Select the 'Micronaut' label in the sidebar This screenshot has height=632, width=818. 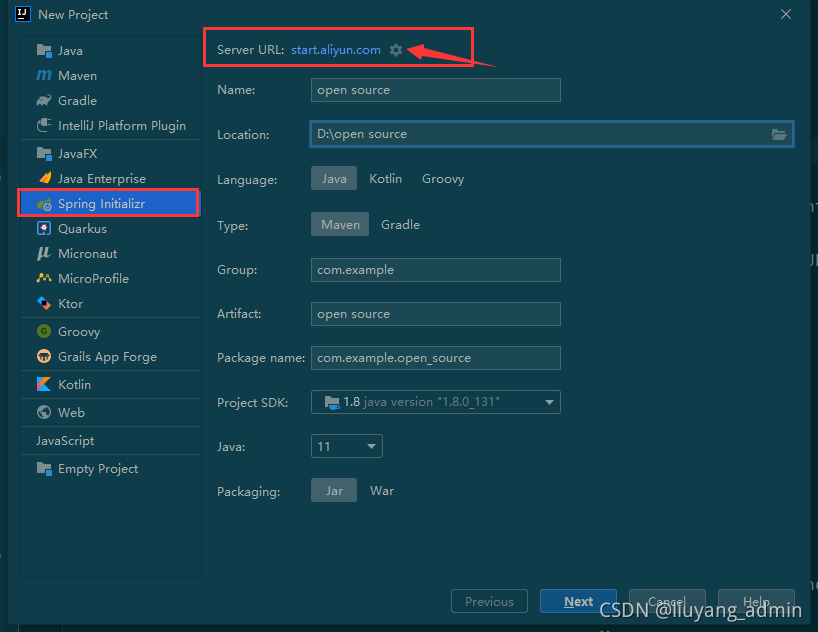[88, 254]
